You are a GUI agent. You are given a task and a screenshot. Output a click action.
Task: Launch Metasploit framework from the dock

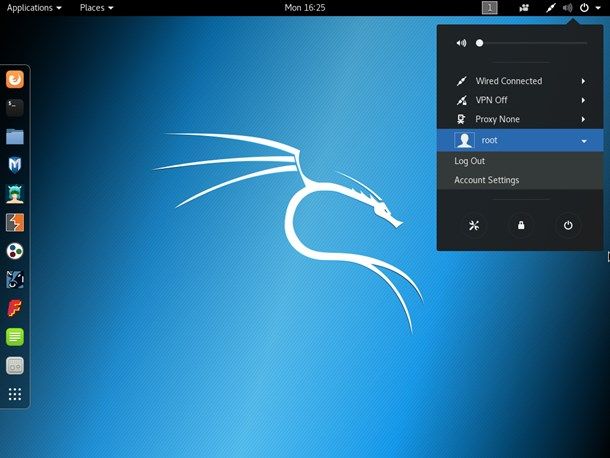tap(15, 165)
